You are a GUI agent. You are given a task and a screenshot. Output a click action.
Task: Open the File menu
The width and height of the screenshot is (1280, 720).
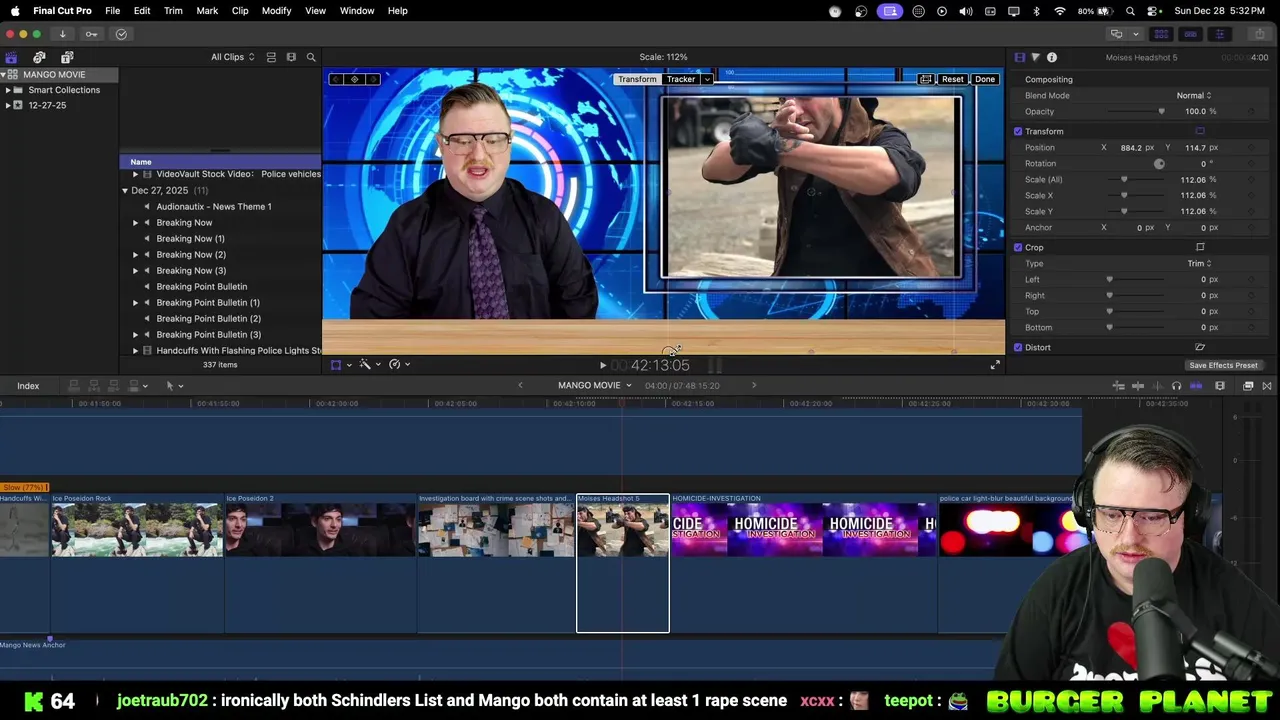pyautogui.click(x=113, y=11)
